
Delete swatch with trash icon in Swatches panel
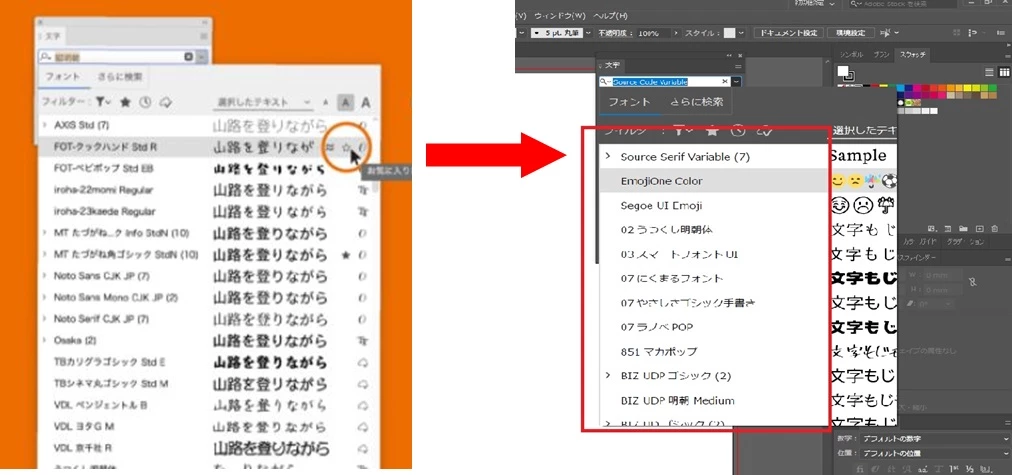pos(995,228)
